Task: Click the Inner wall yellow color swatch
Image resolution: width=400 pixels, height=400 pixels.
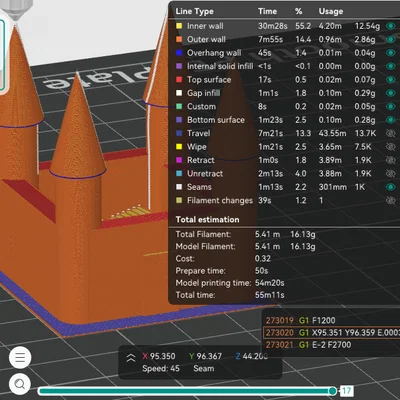Action: [179, 26]
